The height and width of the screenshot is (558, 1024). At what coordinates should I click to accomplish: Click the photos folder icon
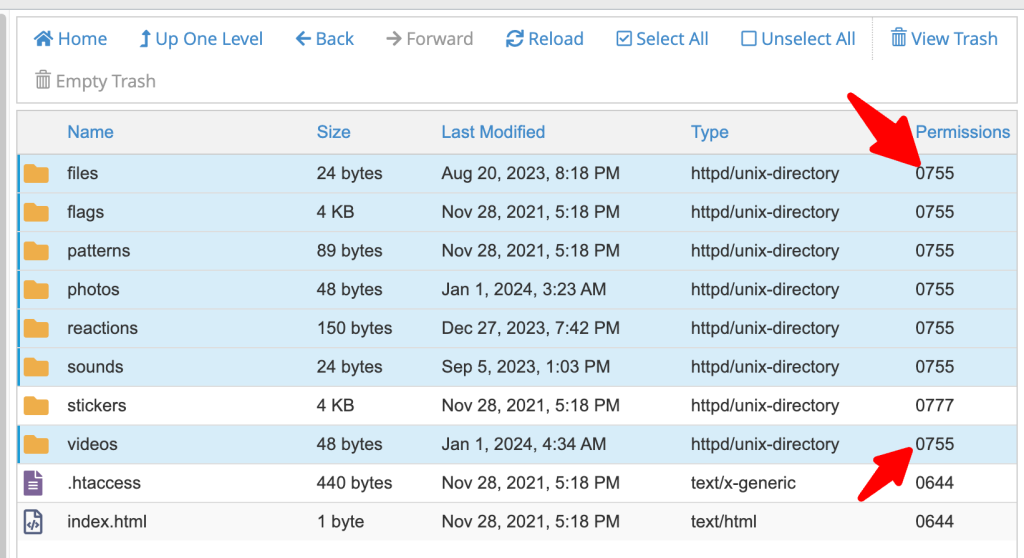tap(37, 289)
